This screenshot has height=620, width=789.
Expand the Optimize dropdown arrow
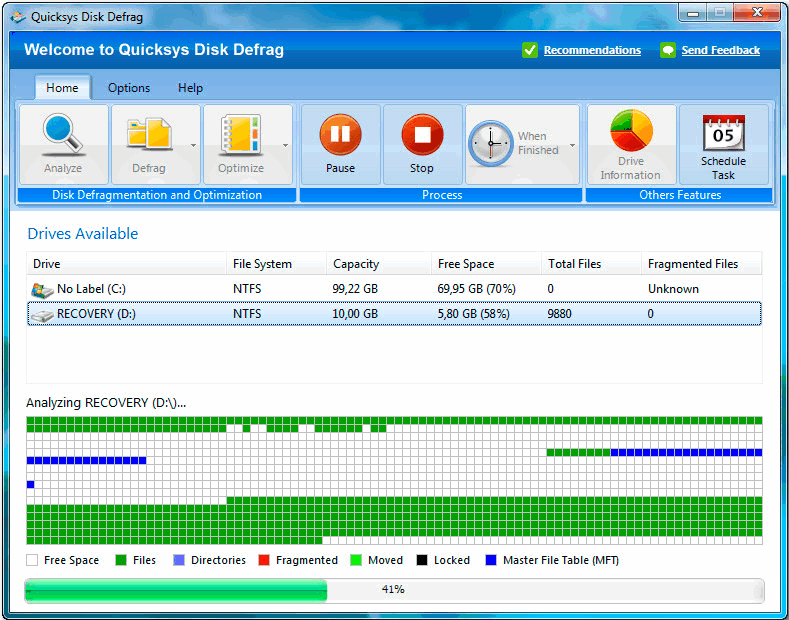click(285, 145)
